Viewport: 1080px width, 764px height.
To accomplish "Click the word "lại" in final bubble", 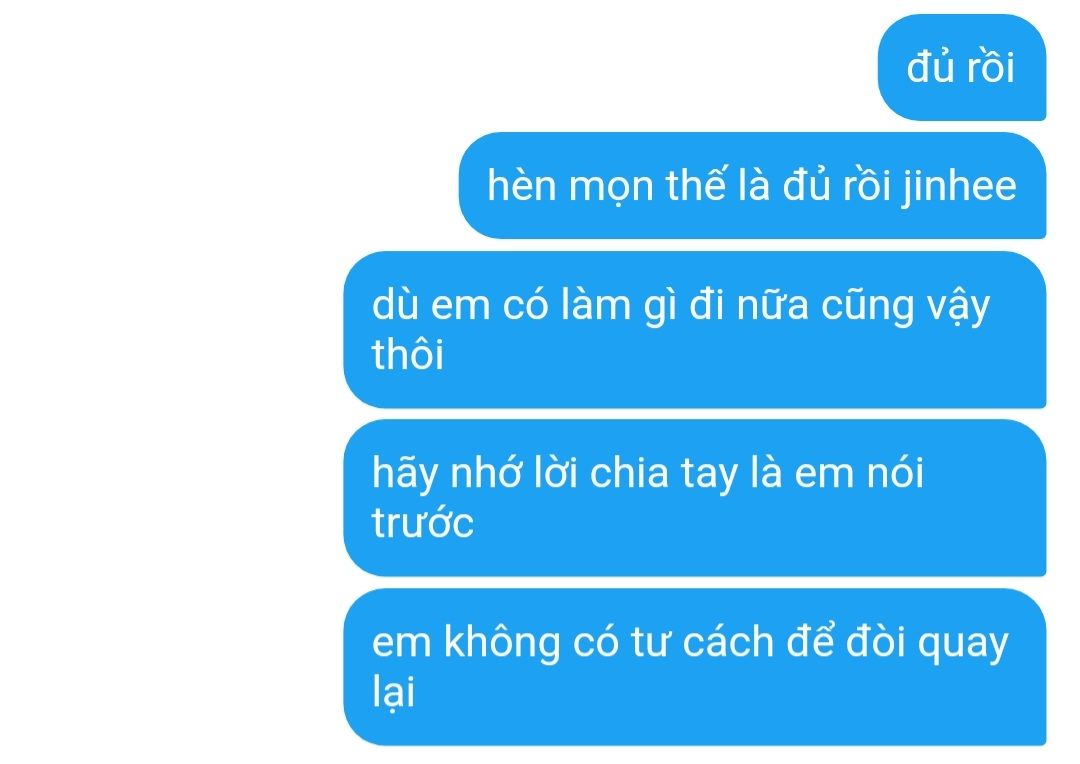I will coord(393,693).
